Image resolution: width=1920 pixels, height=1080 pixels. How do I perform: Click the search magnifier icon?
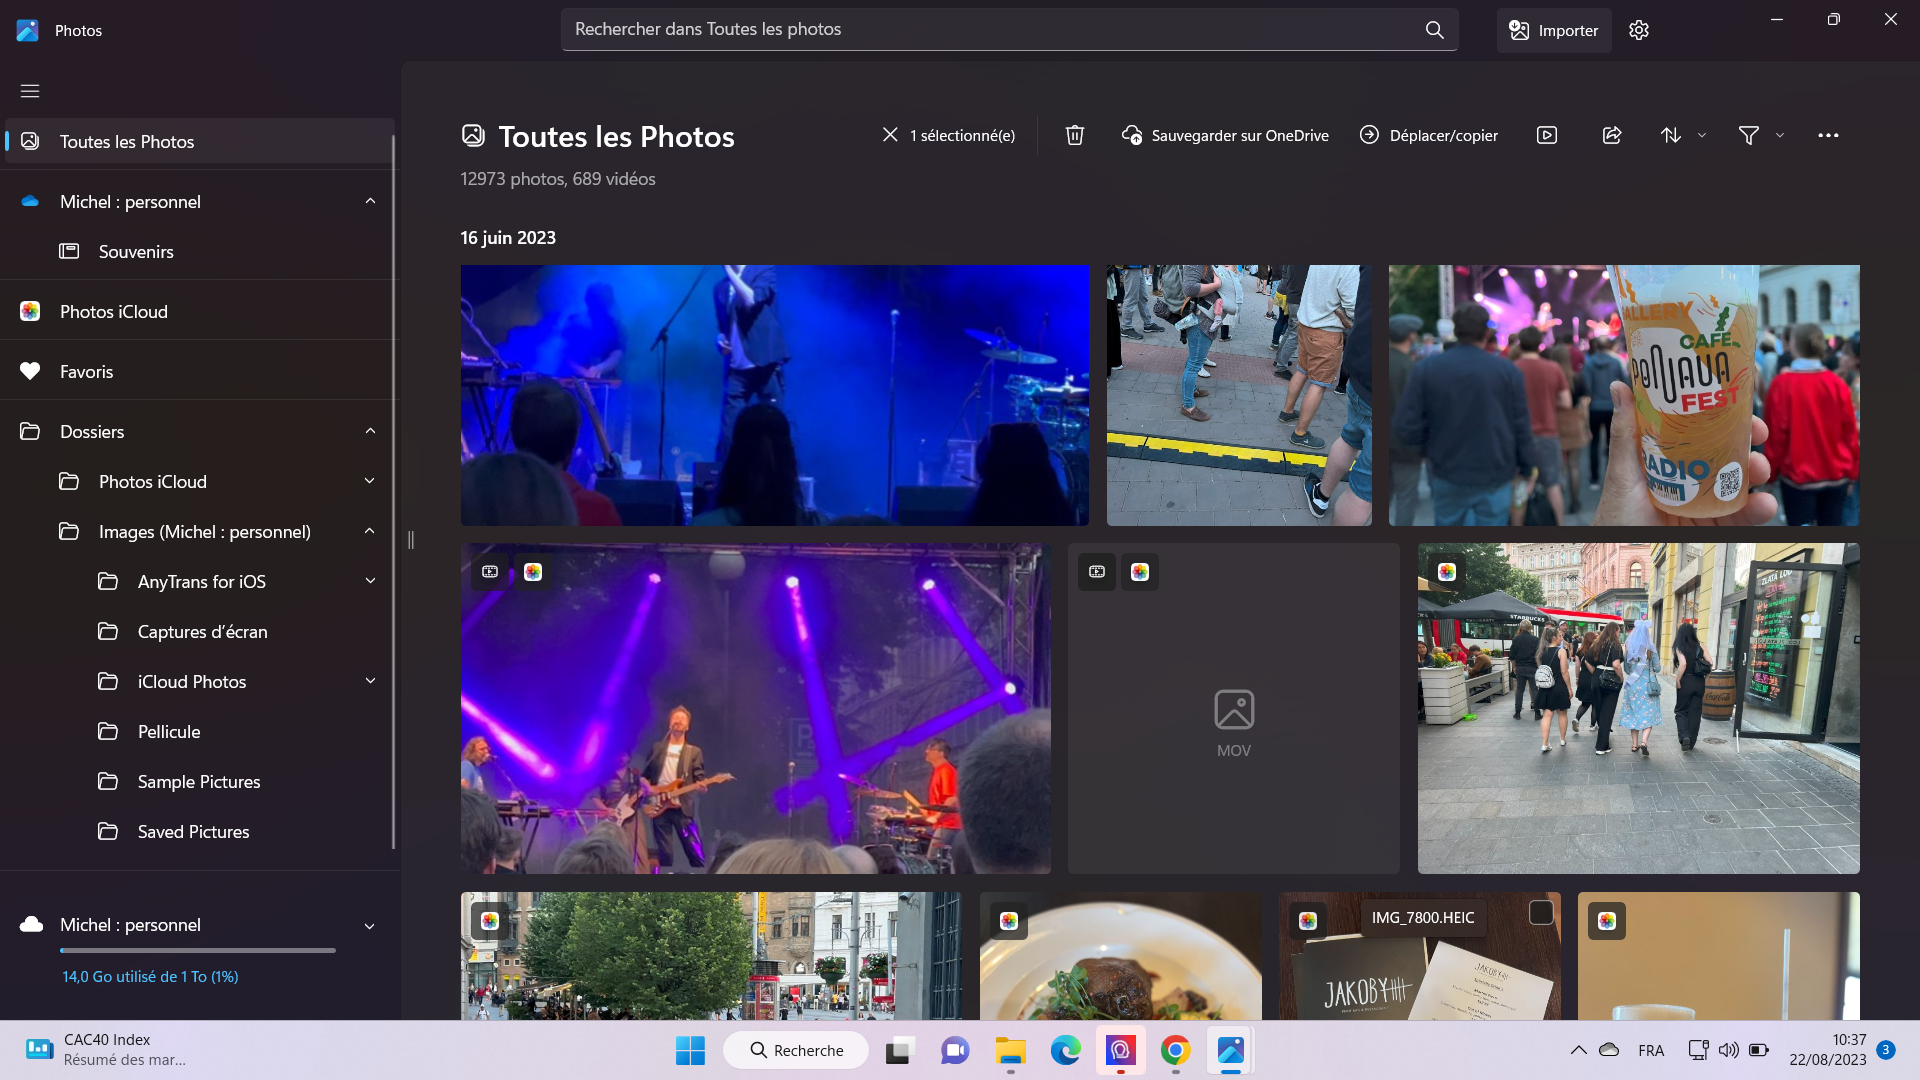tap(1434, 30)
